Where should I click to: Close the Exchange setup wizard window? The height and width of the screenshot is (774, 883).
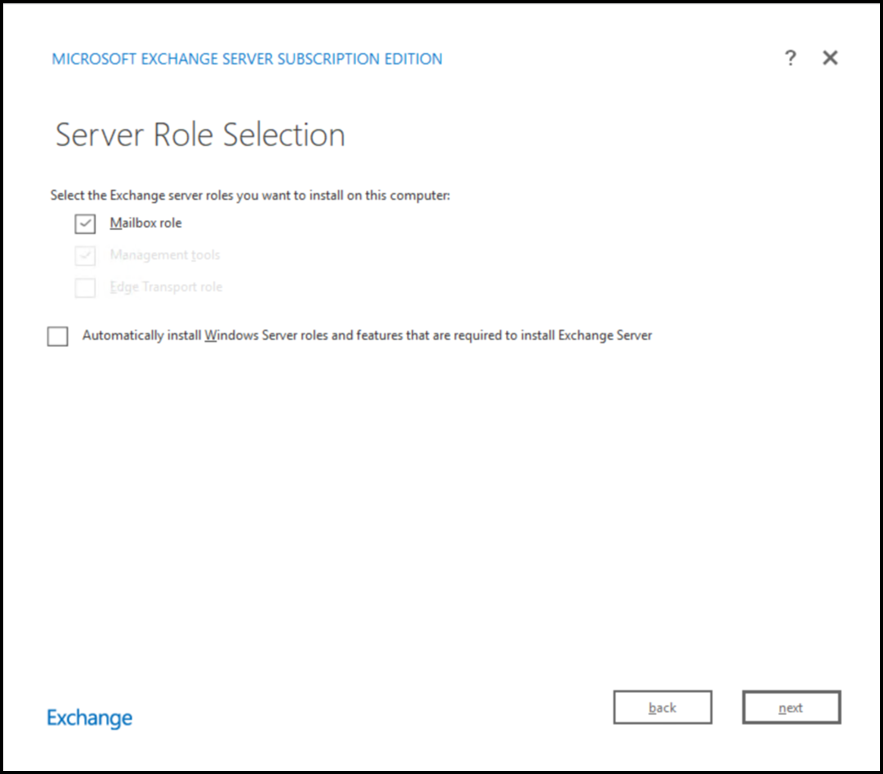tap(830, 58)
